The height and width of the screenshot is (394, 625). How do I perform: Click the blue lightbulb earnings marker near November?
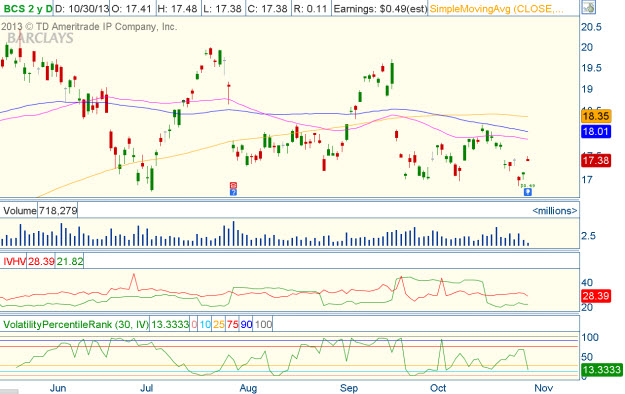[x=528, y=192]
